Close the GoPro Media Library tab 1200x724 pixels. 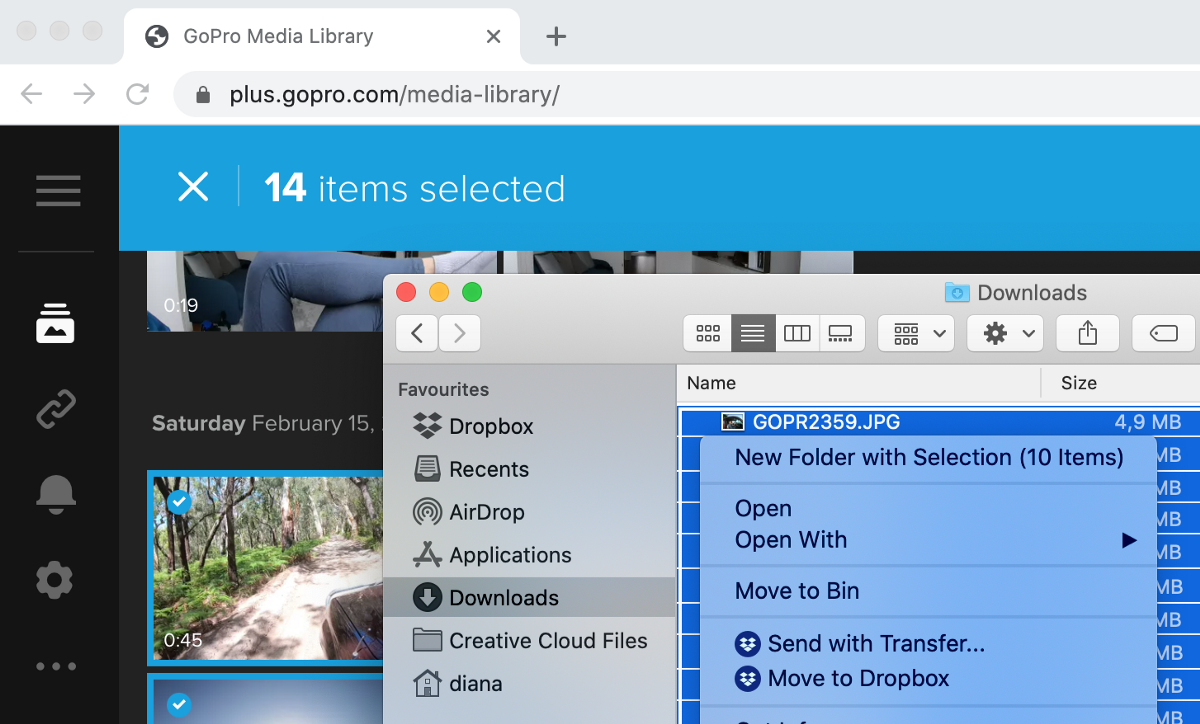pyautogui.click(x=493, y=37)
